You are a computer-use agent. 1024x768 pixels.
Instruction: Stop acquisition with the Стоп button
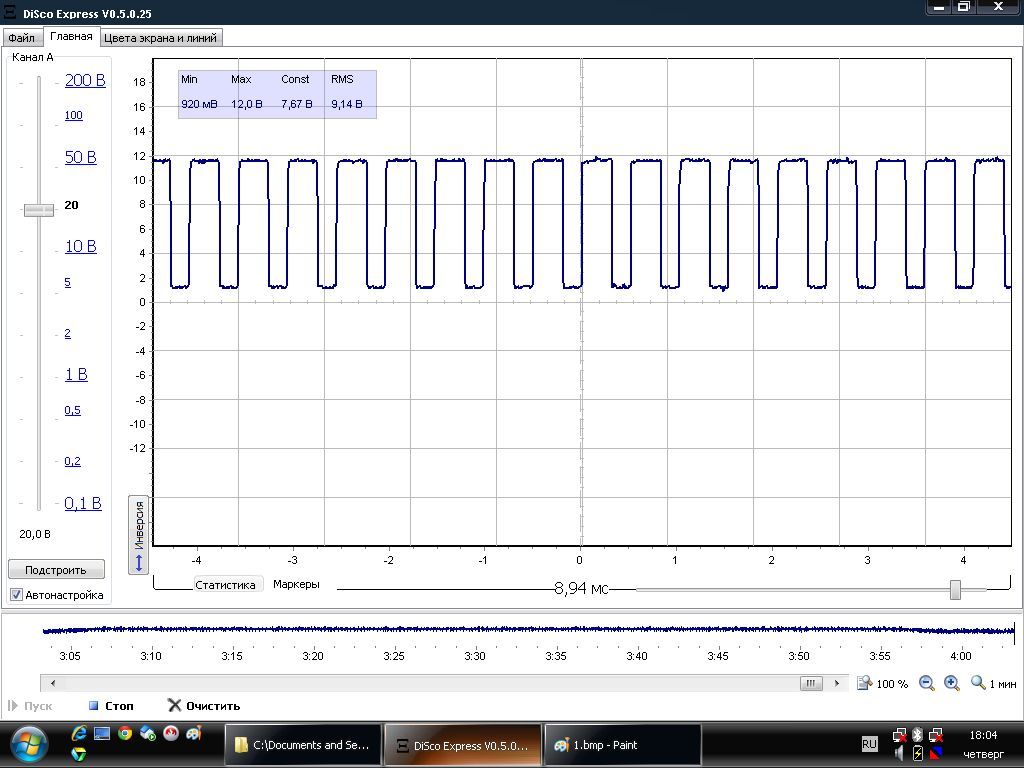pos(111,705)
